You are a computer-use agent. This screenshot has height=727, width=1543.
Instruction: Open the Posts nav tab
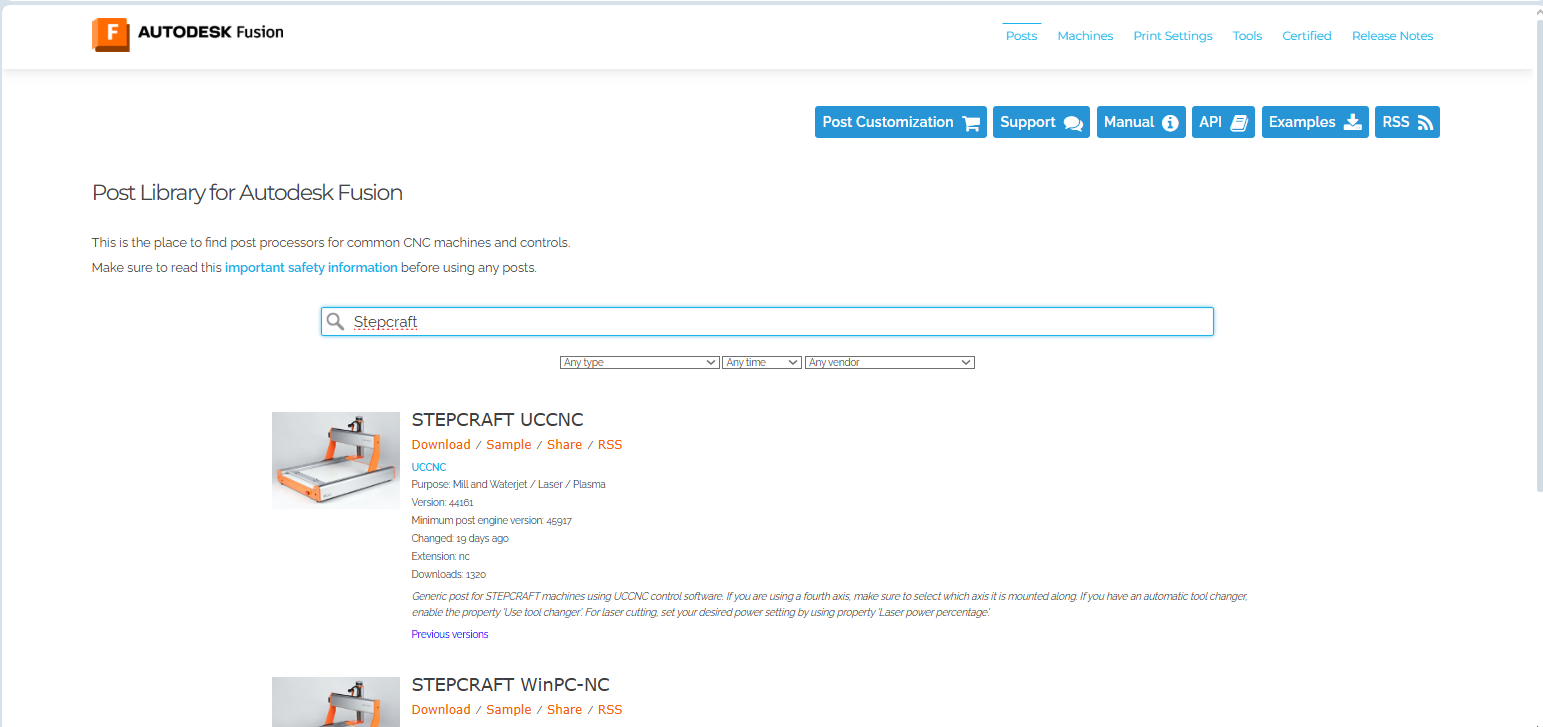[1021, 36]
